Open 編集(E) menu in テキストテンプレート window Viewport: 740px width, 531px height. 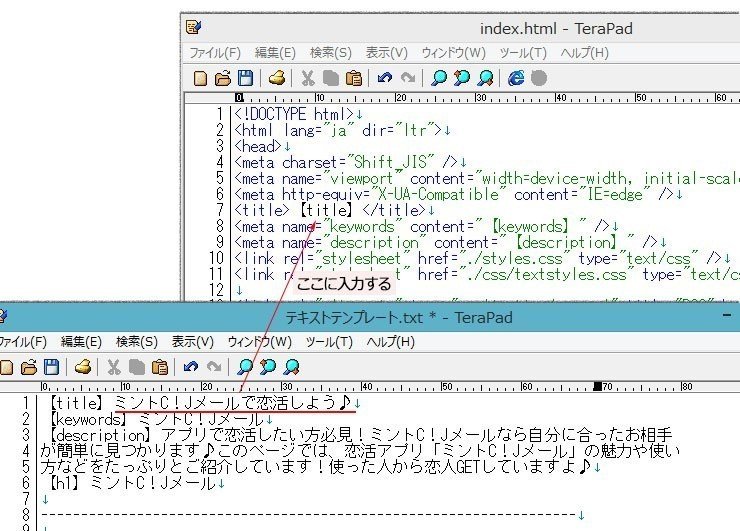tap(81, 342)
